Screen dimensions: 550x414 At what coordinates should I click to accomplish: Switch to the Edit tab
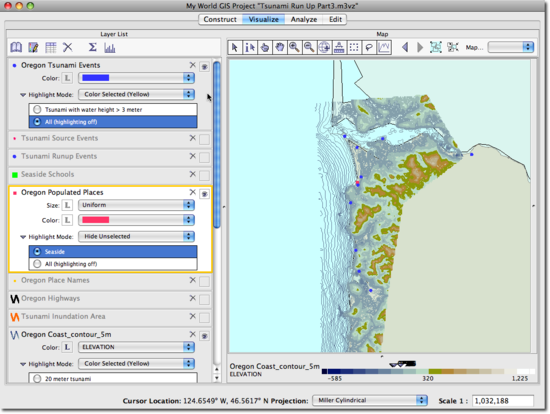(x=335, y=19)
